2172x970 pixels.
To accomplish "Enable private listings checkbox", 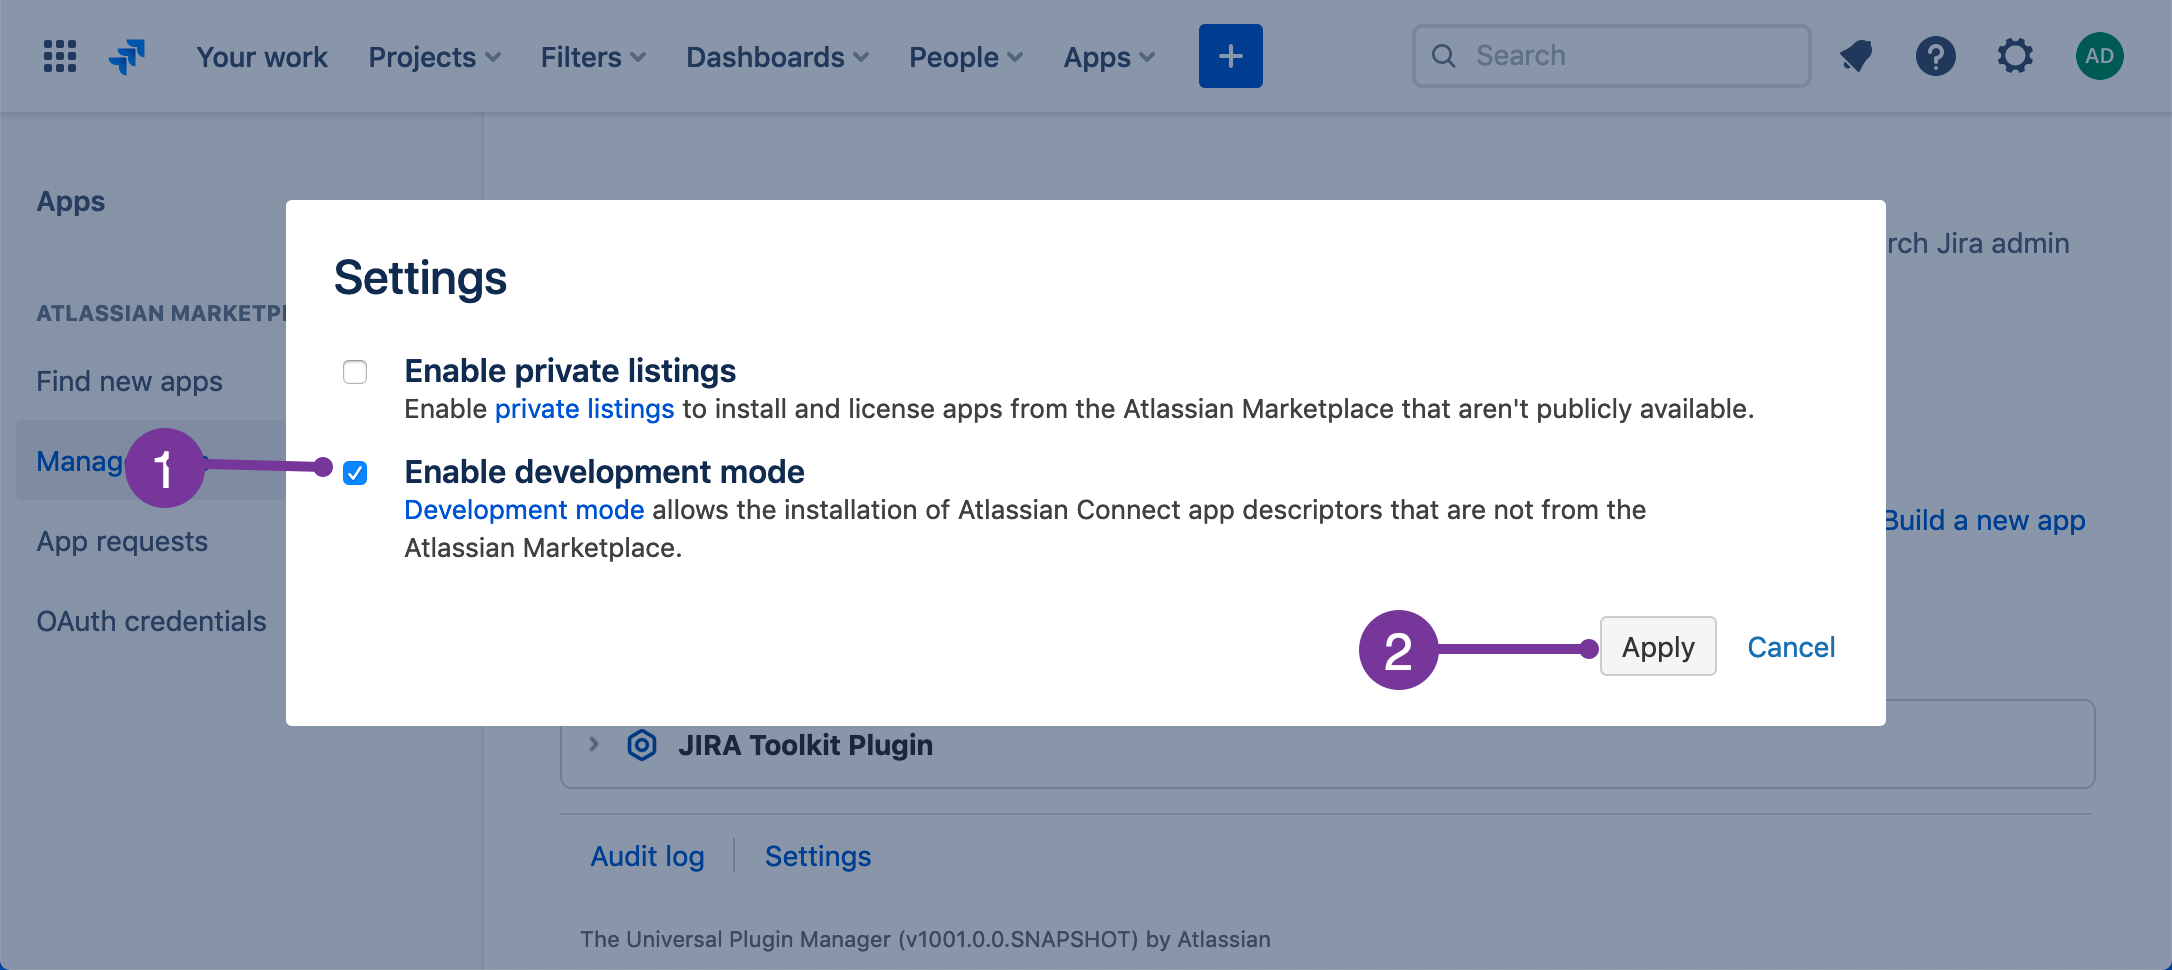I will [x=355, y=371].
